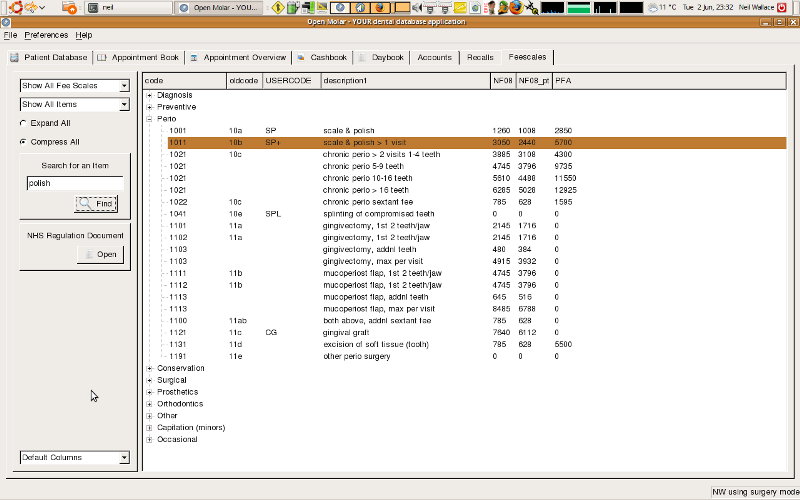Click the ruler and triangle panel icon
The height and width of the screenshot is (500, 800).
pyautogui.click(x=322, y=7)
